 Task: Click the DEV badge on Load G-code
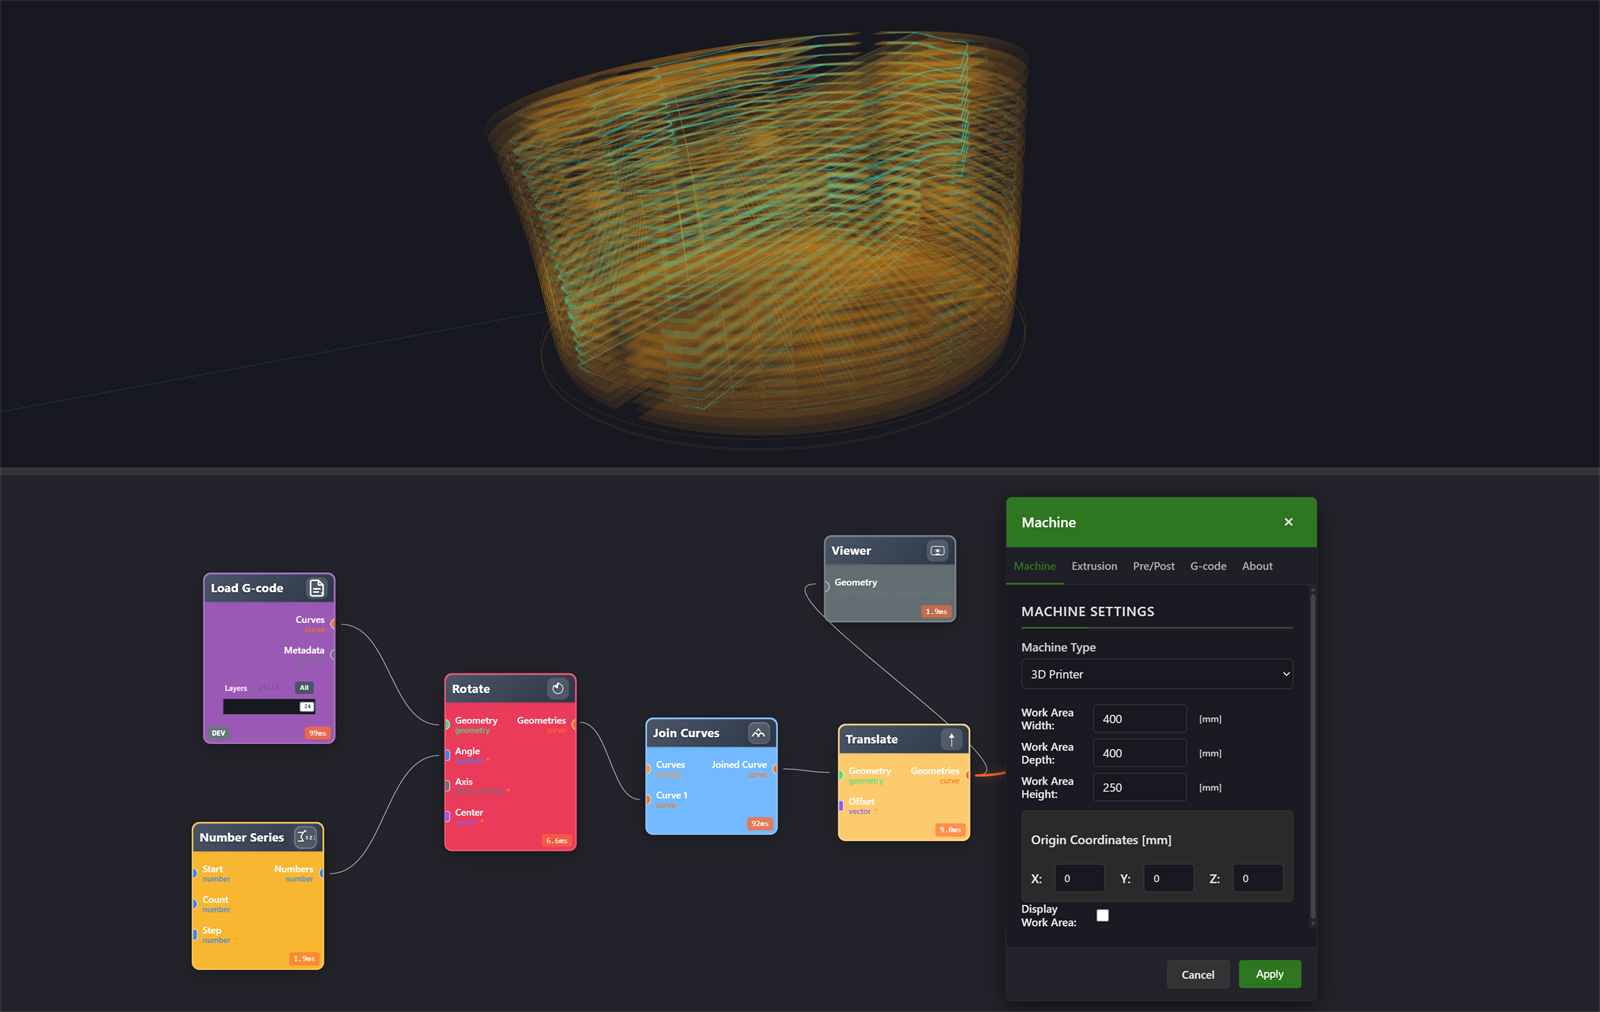pyautogui.click(x=218, y=733)
